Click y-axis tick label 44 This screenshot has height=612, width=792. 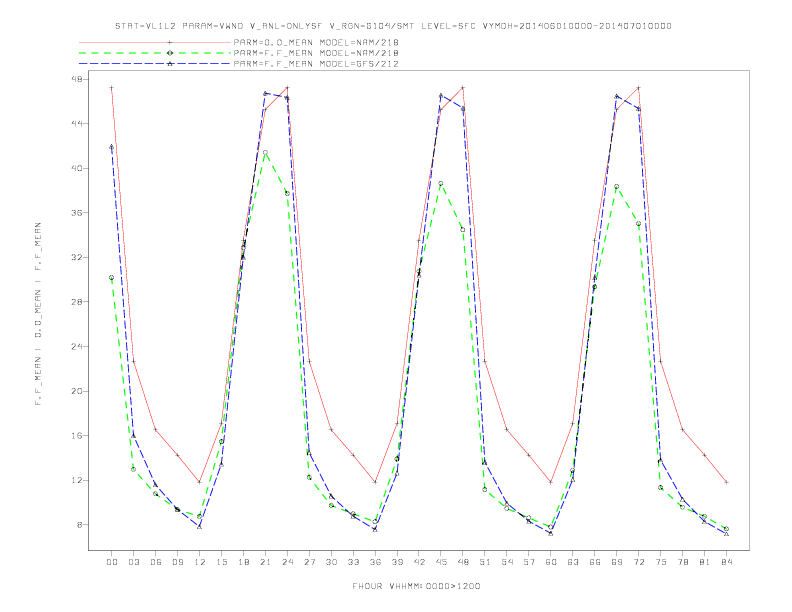coord(78,124)
